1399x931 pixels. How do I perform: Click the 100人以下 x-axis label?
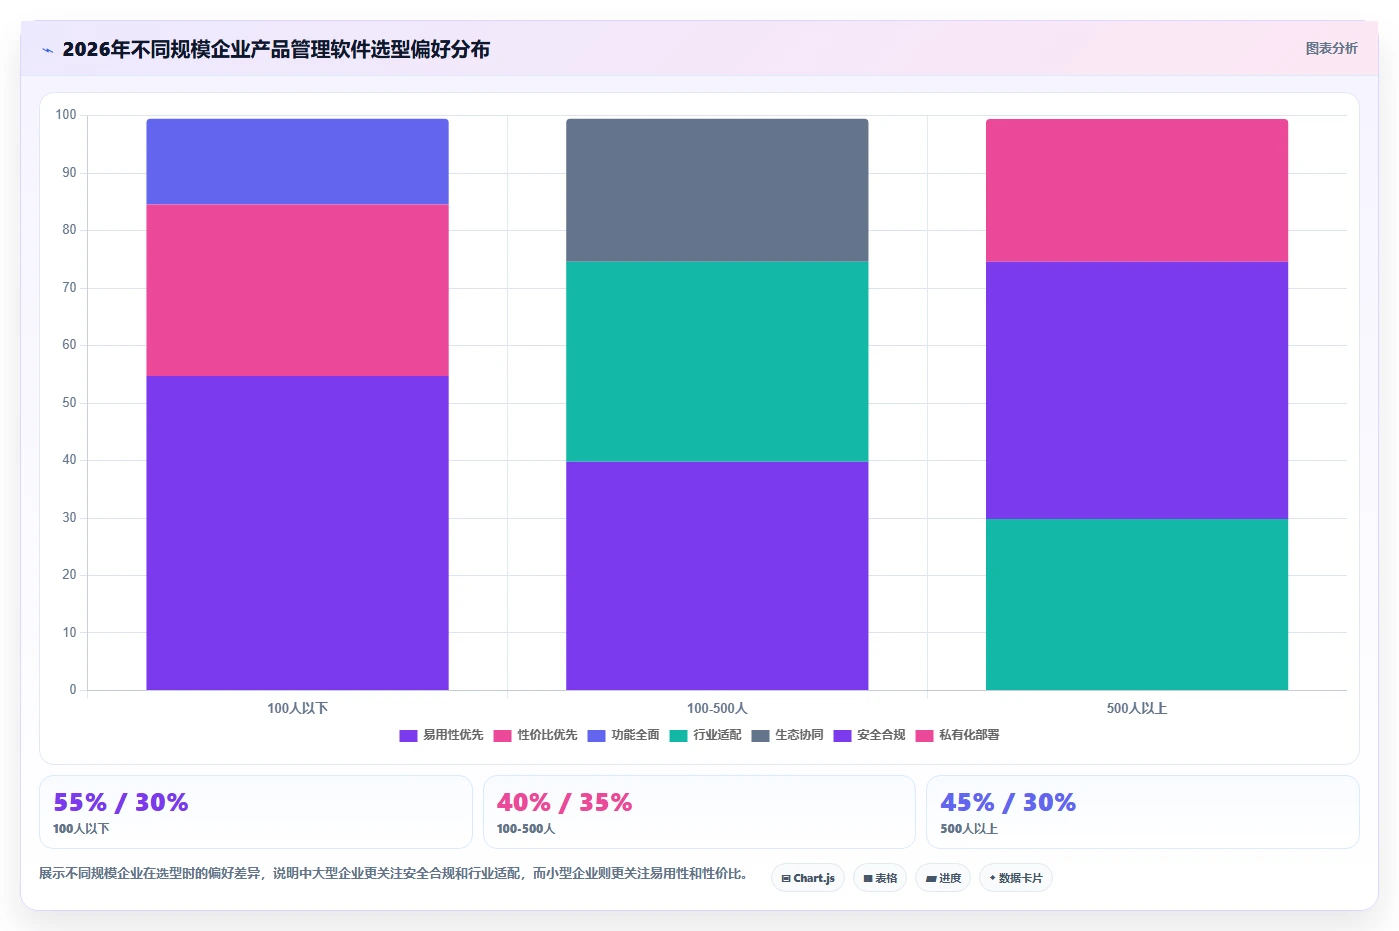pos(297,708)
